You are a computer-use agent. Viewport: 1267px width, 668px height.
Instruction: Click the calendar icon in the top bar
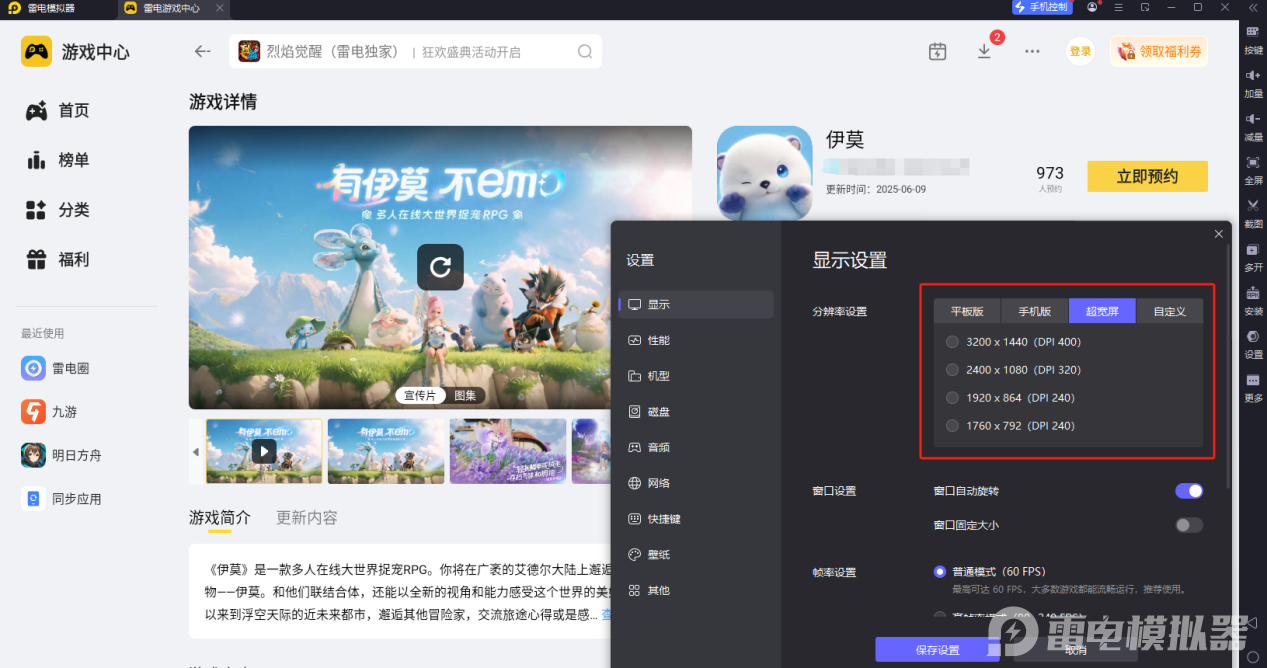[x=937, y=50]
